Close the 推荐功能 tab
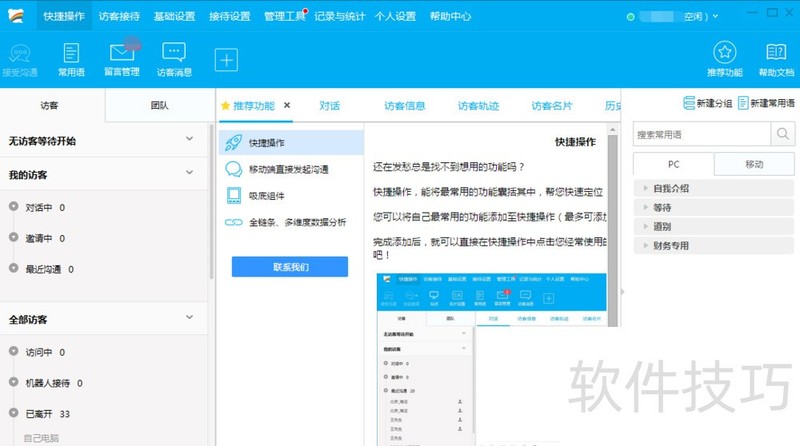This screenshot has width=800, height=446. pyautogui.click(x=287, y=105)
